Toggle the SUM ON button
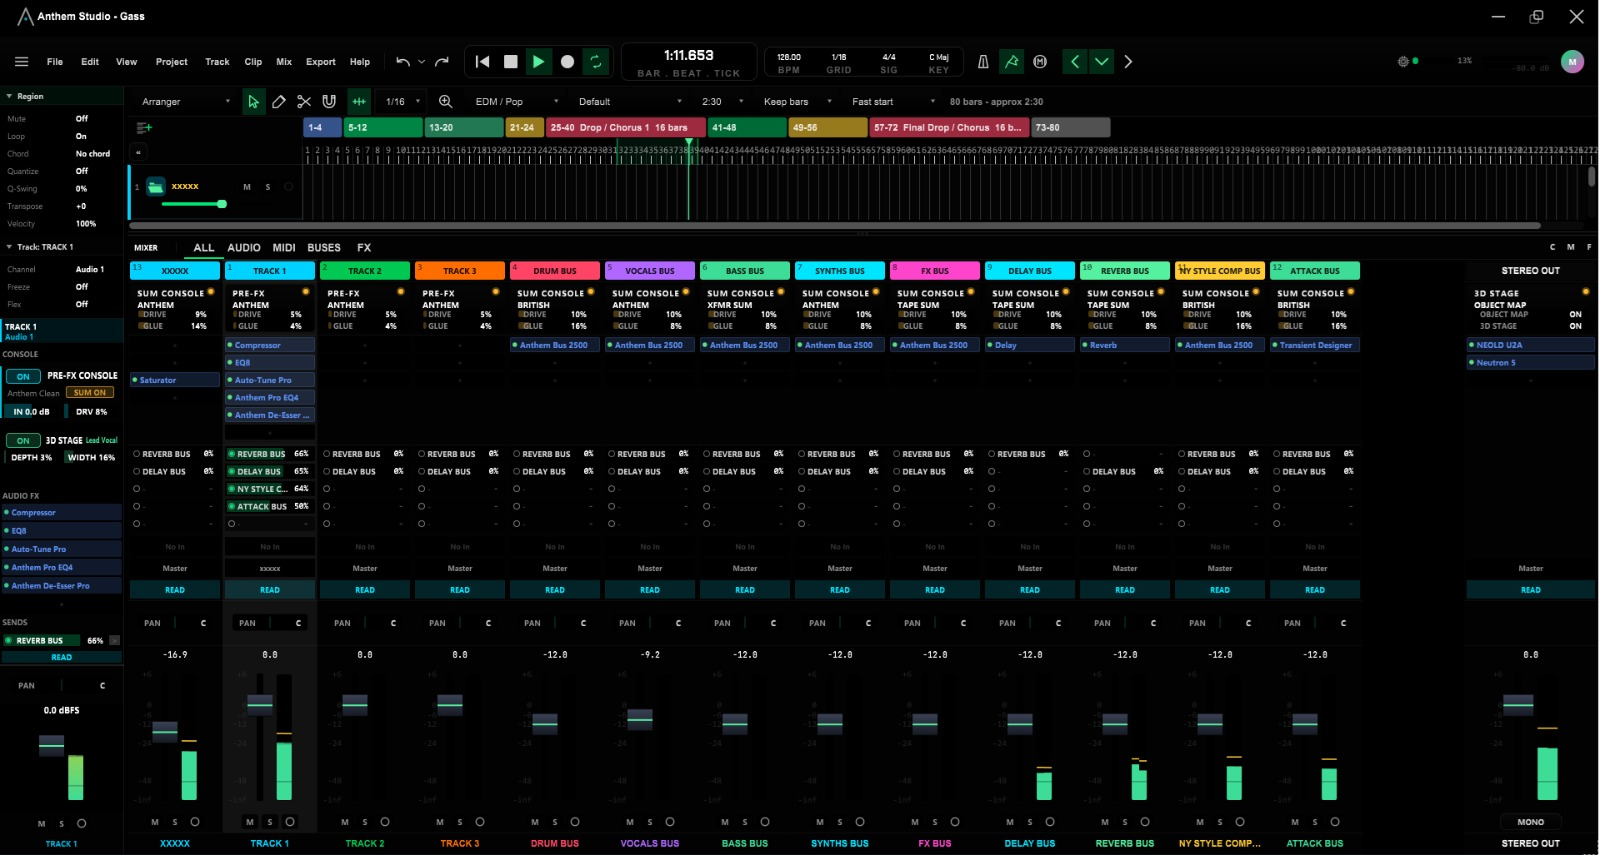This screenshot has width=1600, height=855. click(89, 393)
